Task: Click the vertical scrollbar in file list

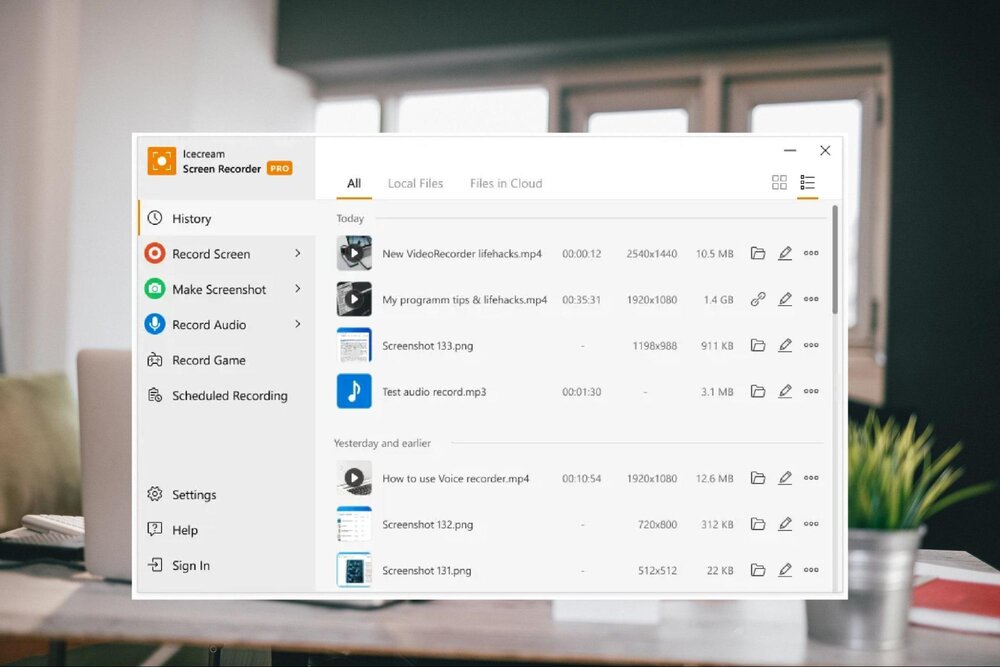Action: (835, 260)
